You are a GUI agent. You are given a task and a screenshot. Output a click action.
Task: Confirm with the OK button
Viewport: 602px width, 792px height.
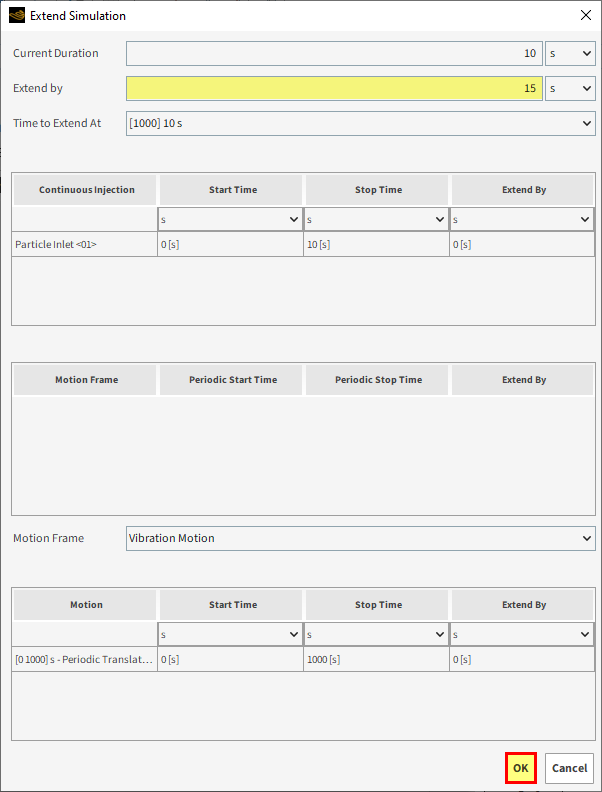click(x=521, y=768)
